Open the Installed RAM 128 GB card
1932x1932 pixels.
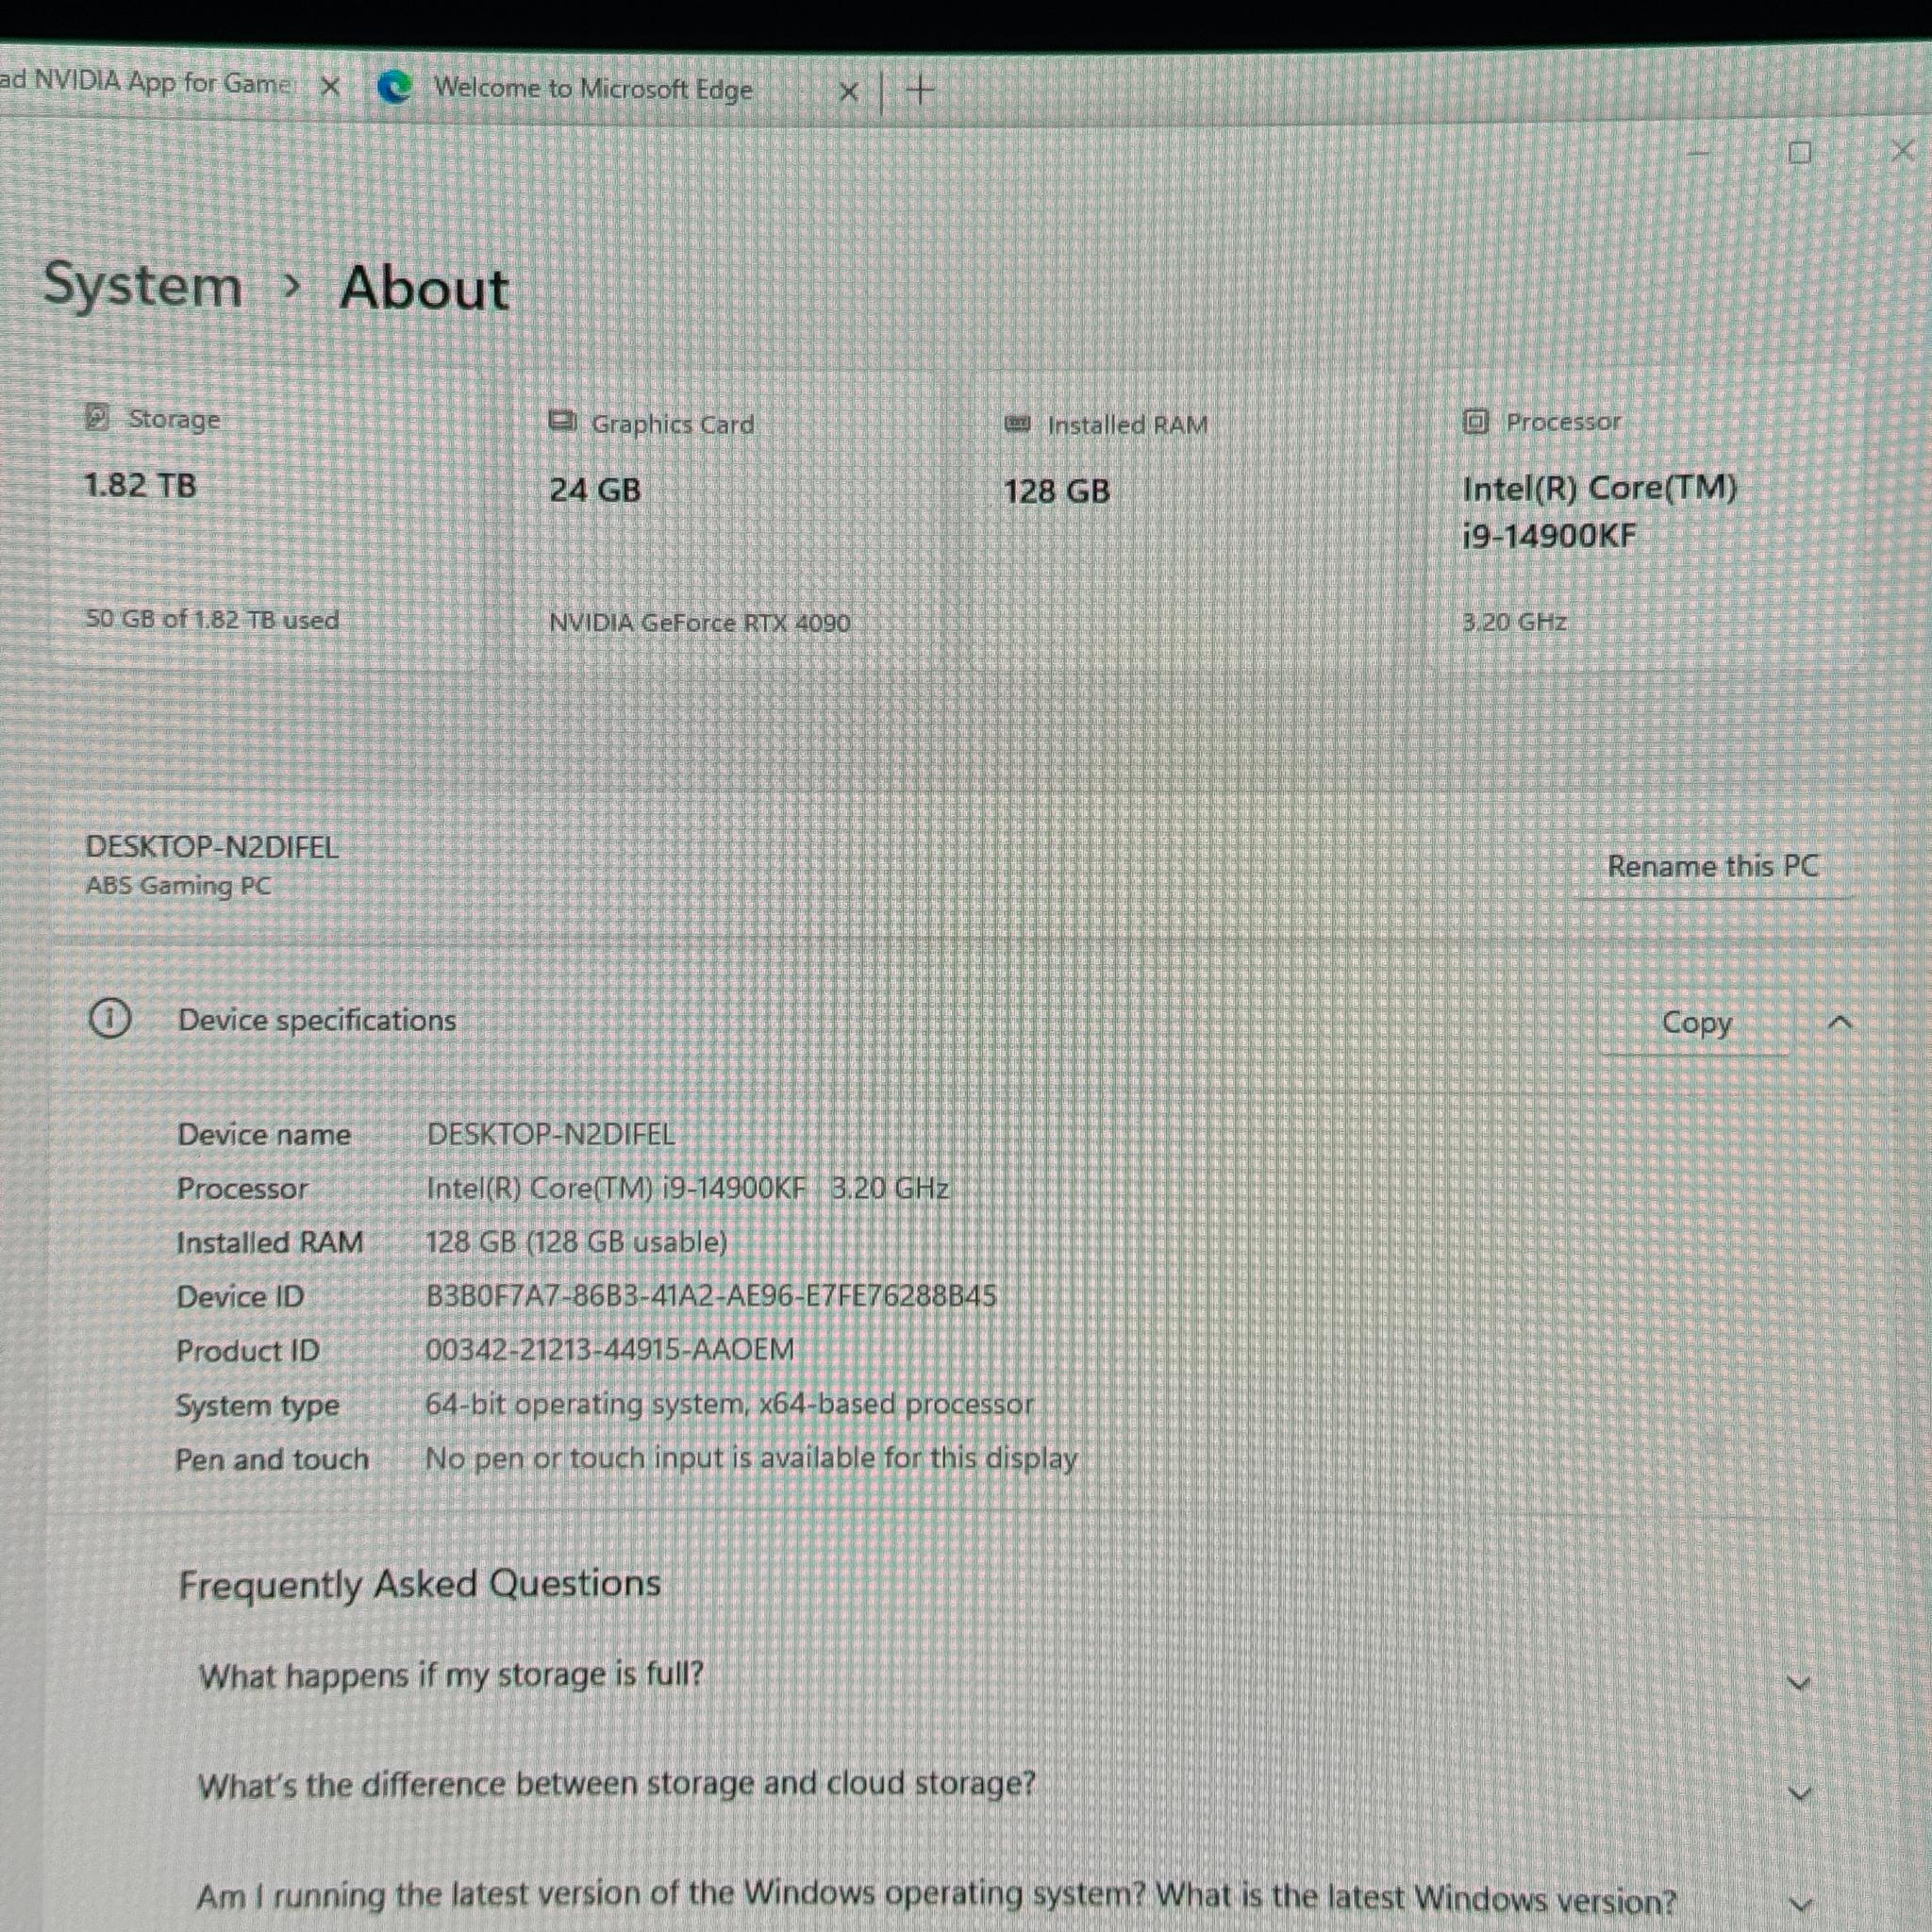pyautogui.click(x=1186, y=520)
